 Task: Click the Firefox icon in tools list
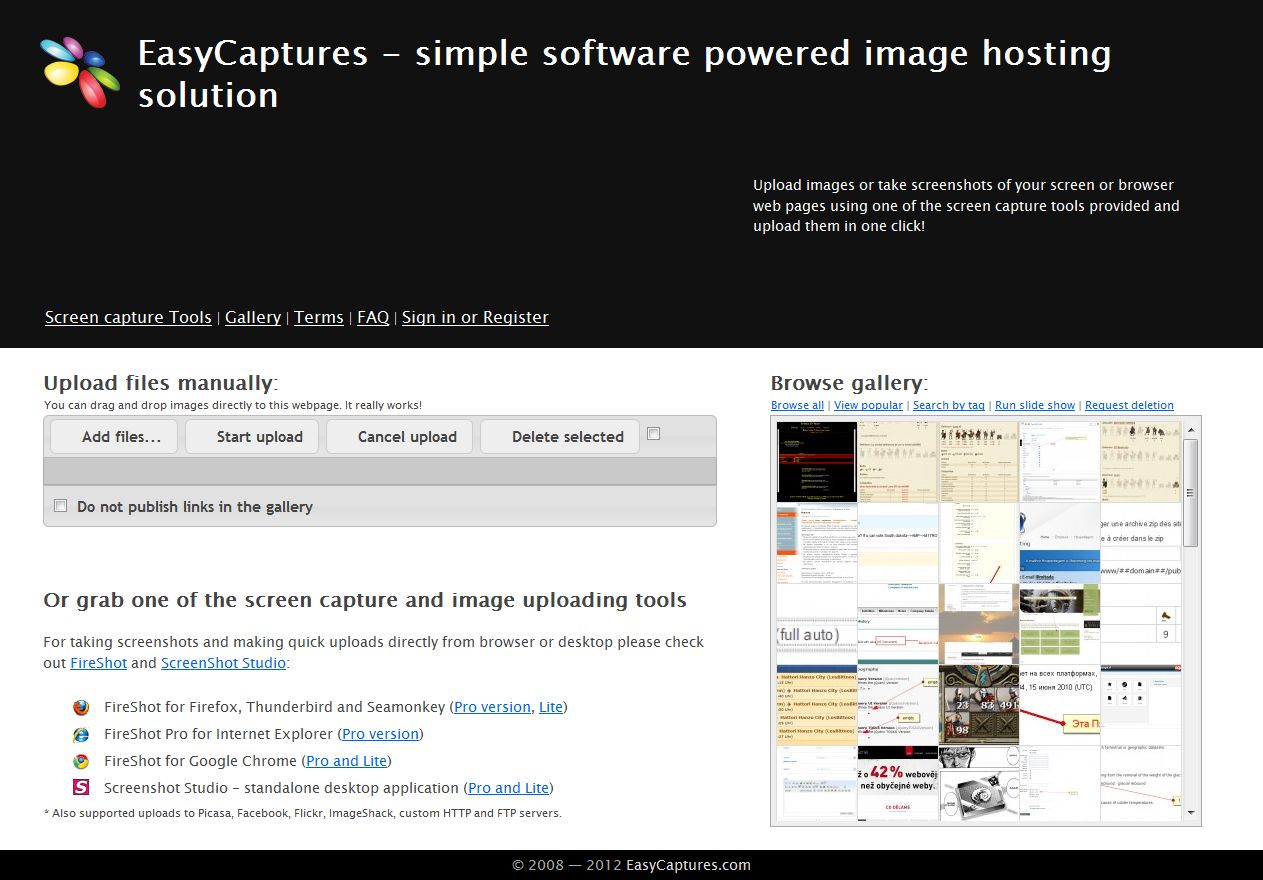click(81, 707)
